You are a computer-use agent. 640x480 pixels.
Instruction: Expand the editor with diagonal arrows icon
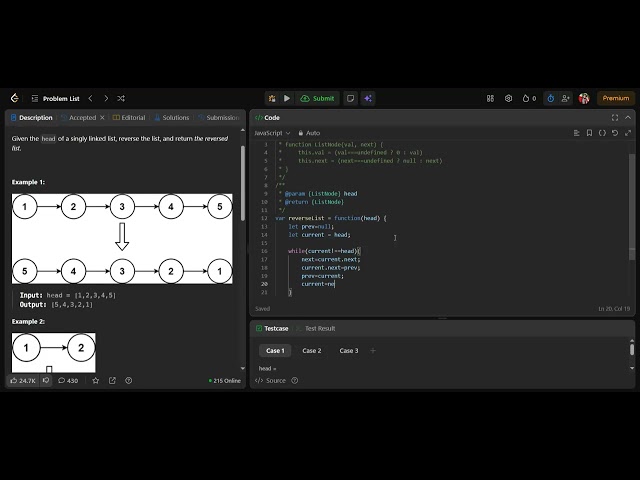pyautogui.click(x=628, y=133)
